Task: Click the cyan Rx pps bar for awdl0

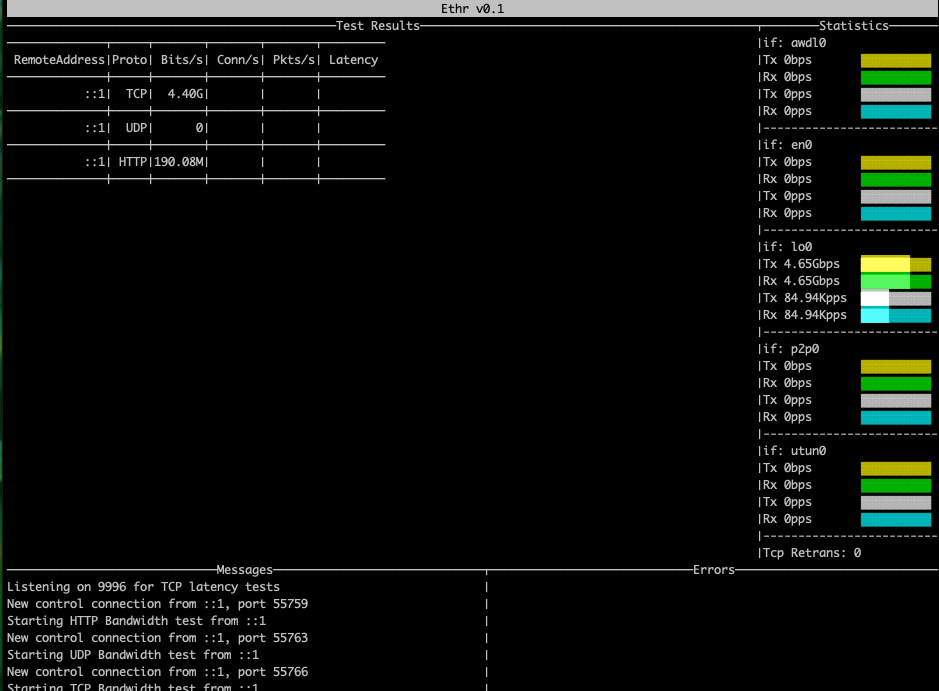Action: 896,111
